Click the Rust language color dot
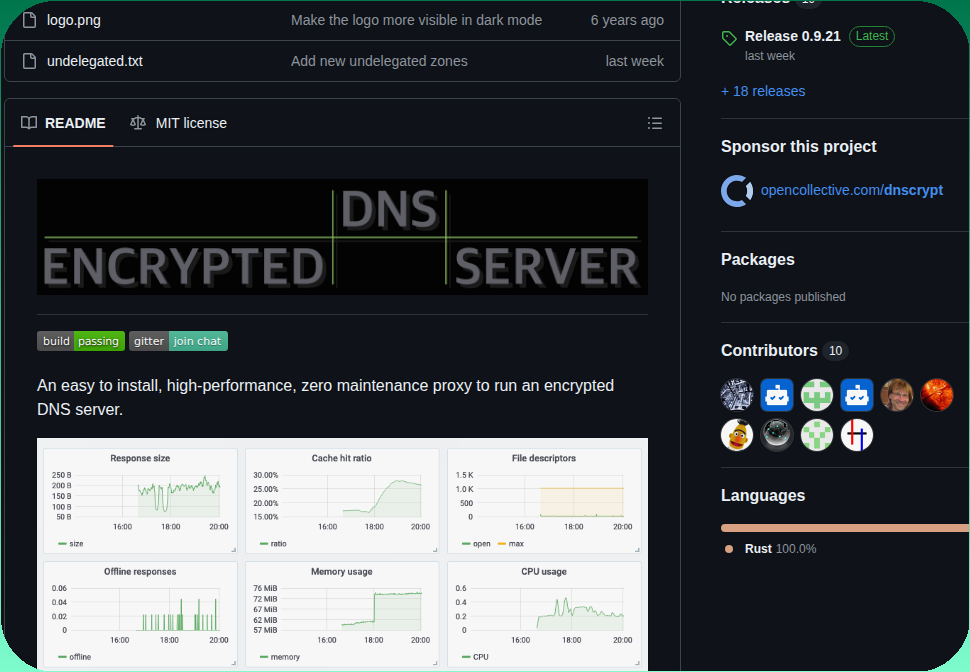 click(729, 549)
